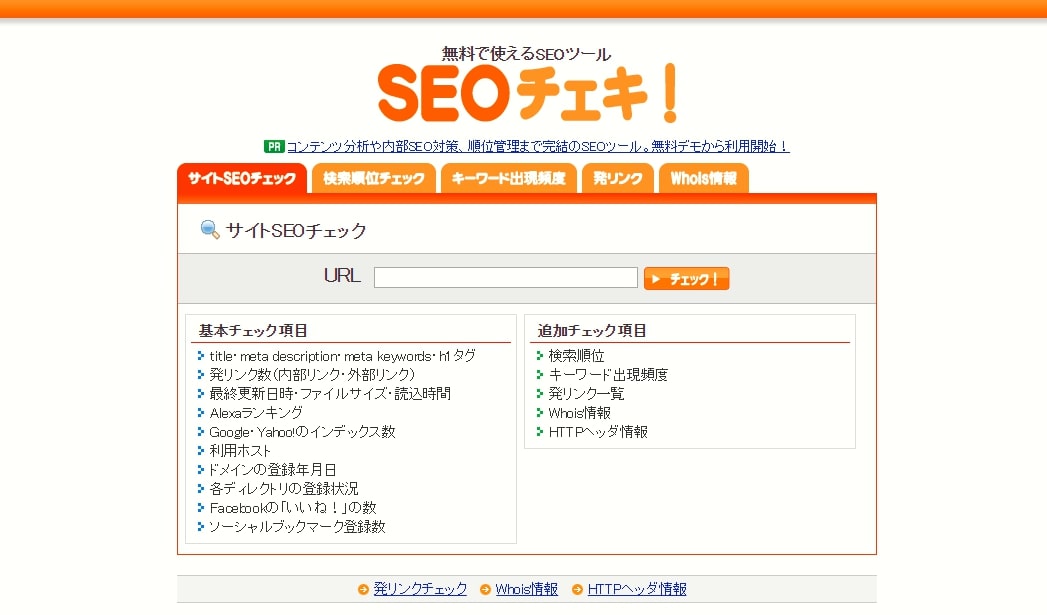Follow the 発リンクチェック footer link
The width and height of the screenshot is (1047, 615).
(x=420, y=589)
